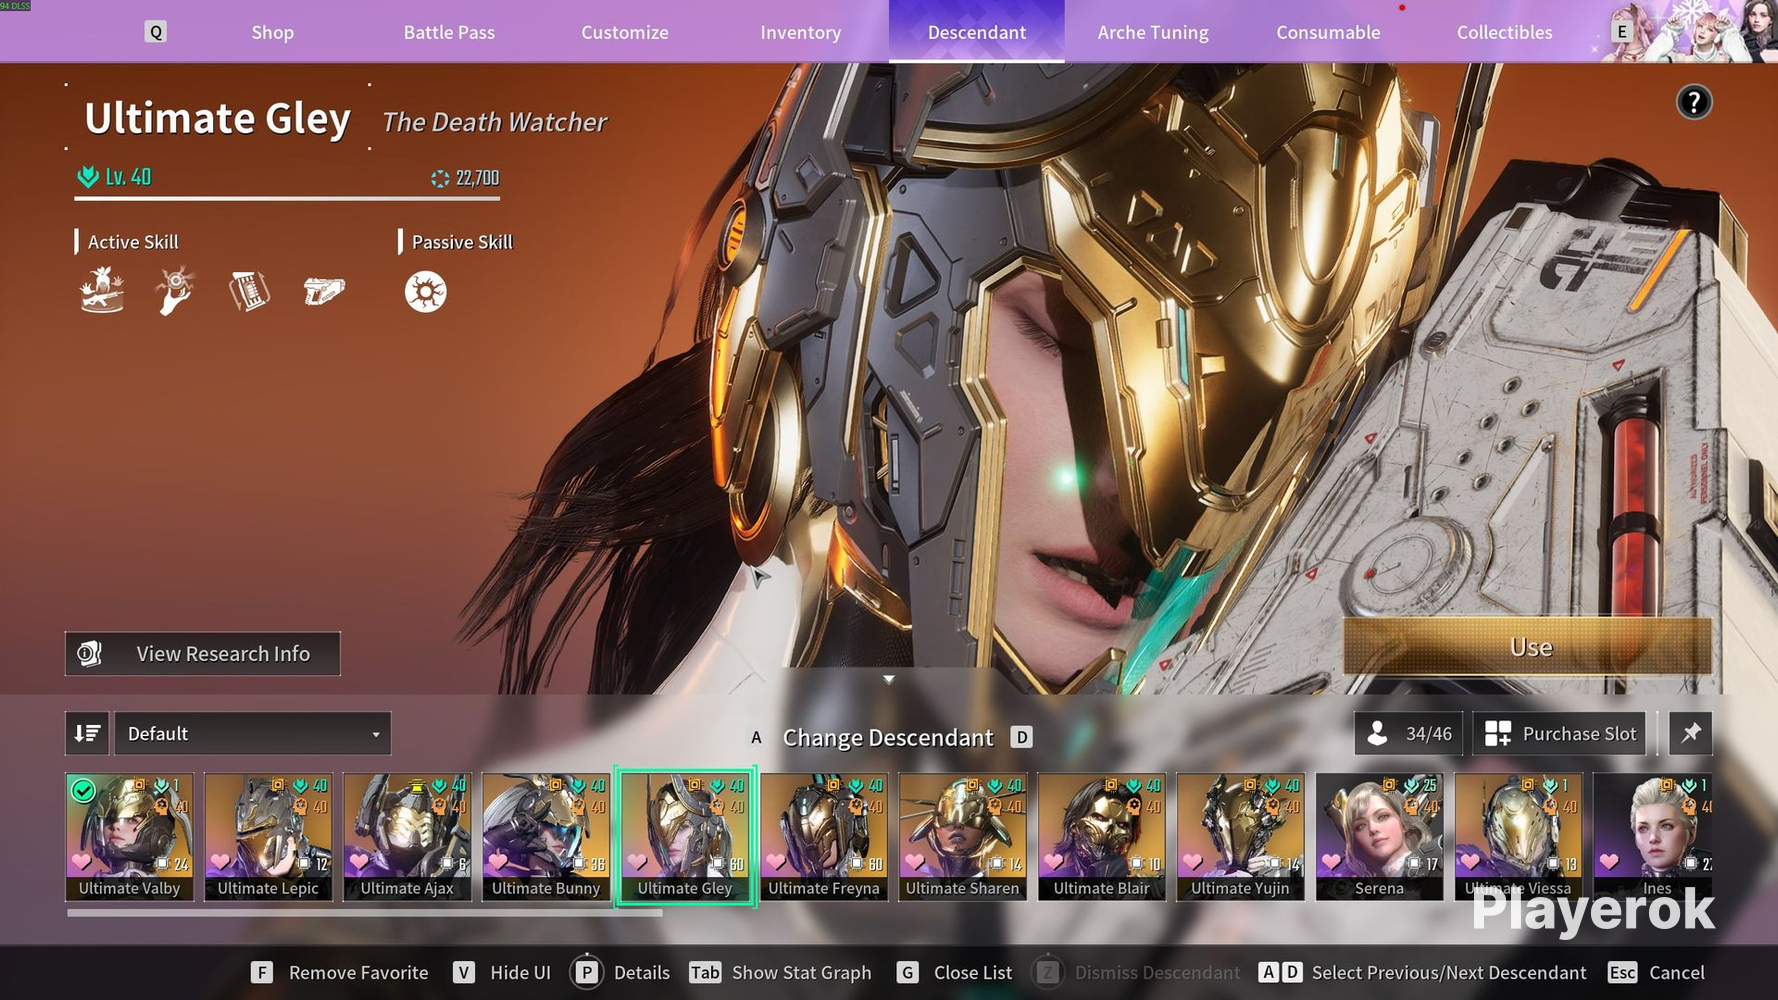Select the Ultimate Freyna thumbnail

click(x=824, y=837)
